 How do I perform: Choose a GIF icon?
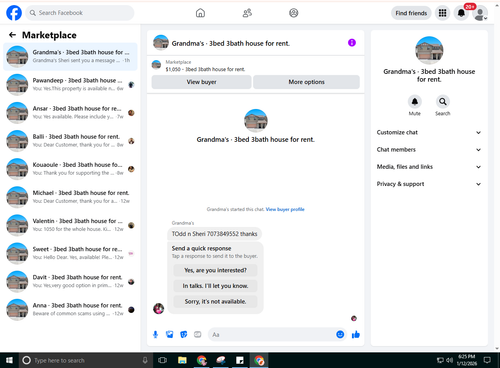point(198,334)
